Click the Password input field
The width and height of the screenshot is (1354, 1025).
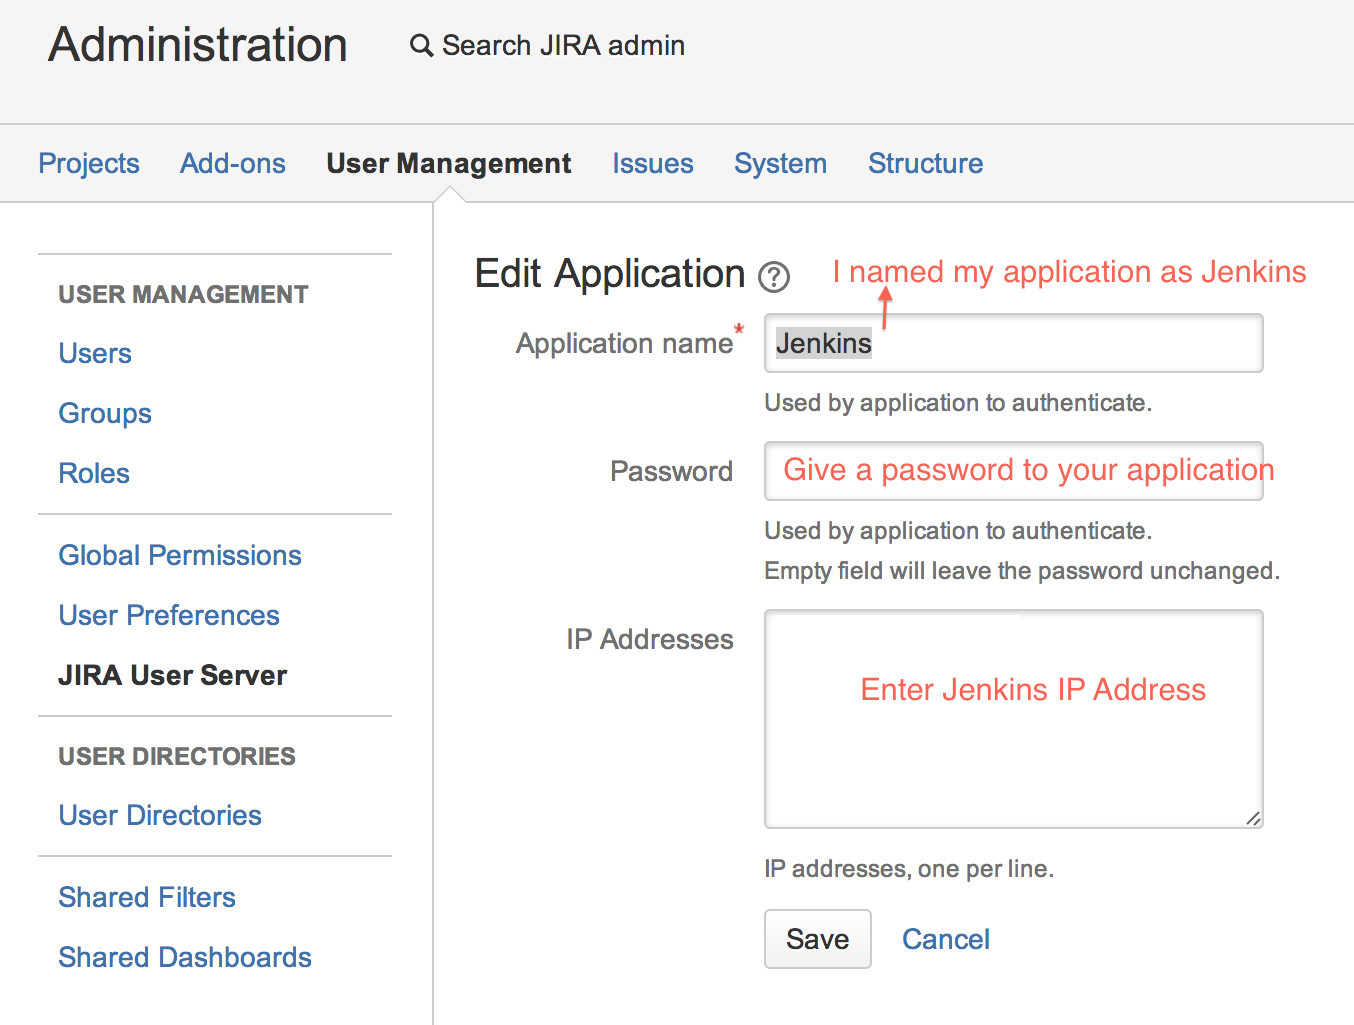coord(1013,471)
